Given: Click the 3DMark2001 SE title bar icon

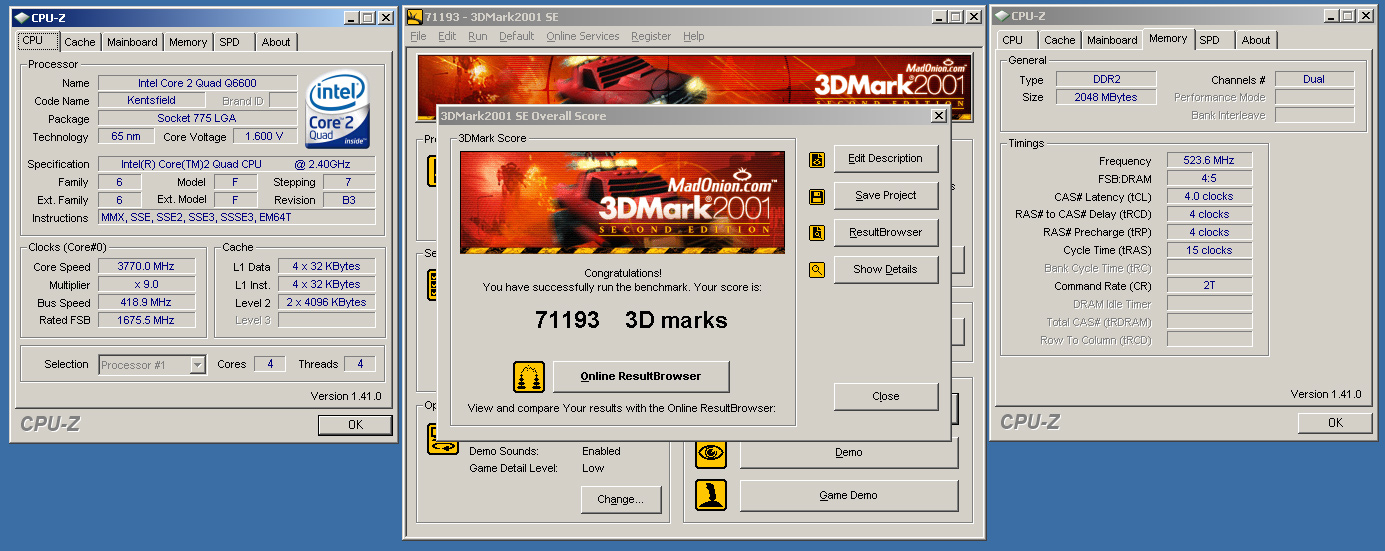Looking at the screenshot, I should [x=415, y=17].
